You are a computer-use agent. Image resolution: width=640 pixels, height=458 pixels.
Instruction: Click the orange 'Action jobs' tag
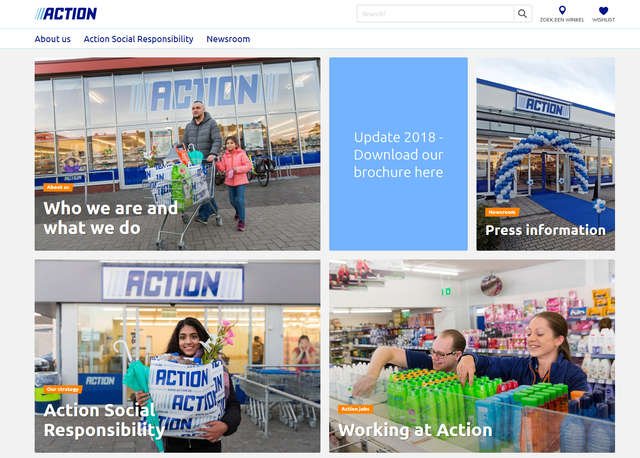(x=356, y=409)
